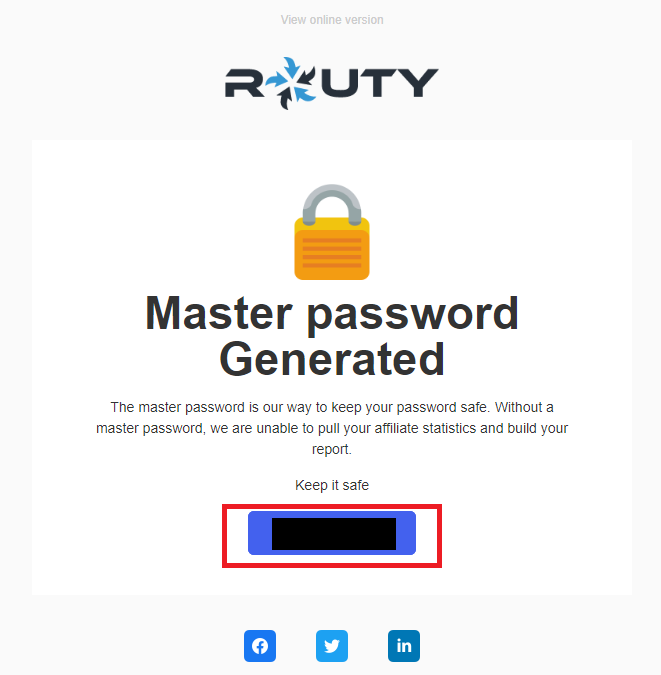The width and height of the screenshot is (661, 675).
Task: Click the red outline around the password
Action: 332,506
